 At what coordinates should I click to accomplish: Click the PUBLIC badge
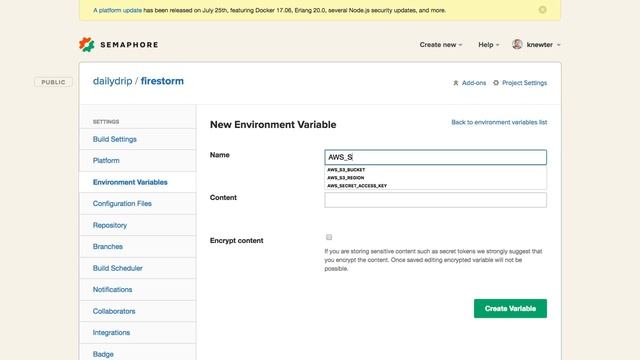(53, 82)
